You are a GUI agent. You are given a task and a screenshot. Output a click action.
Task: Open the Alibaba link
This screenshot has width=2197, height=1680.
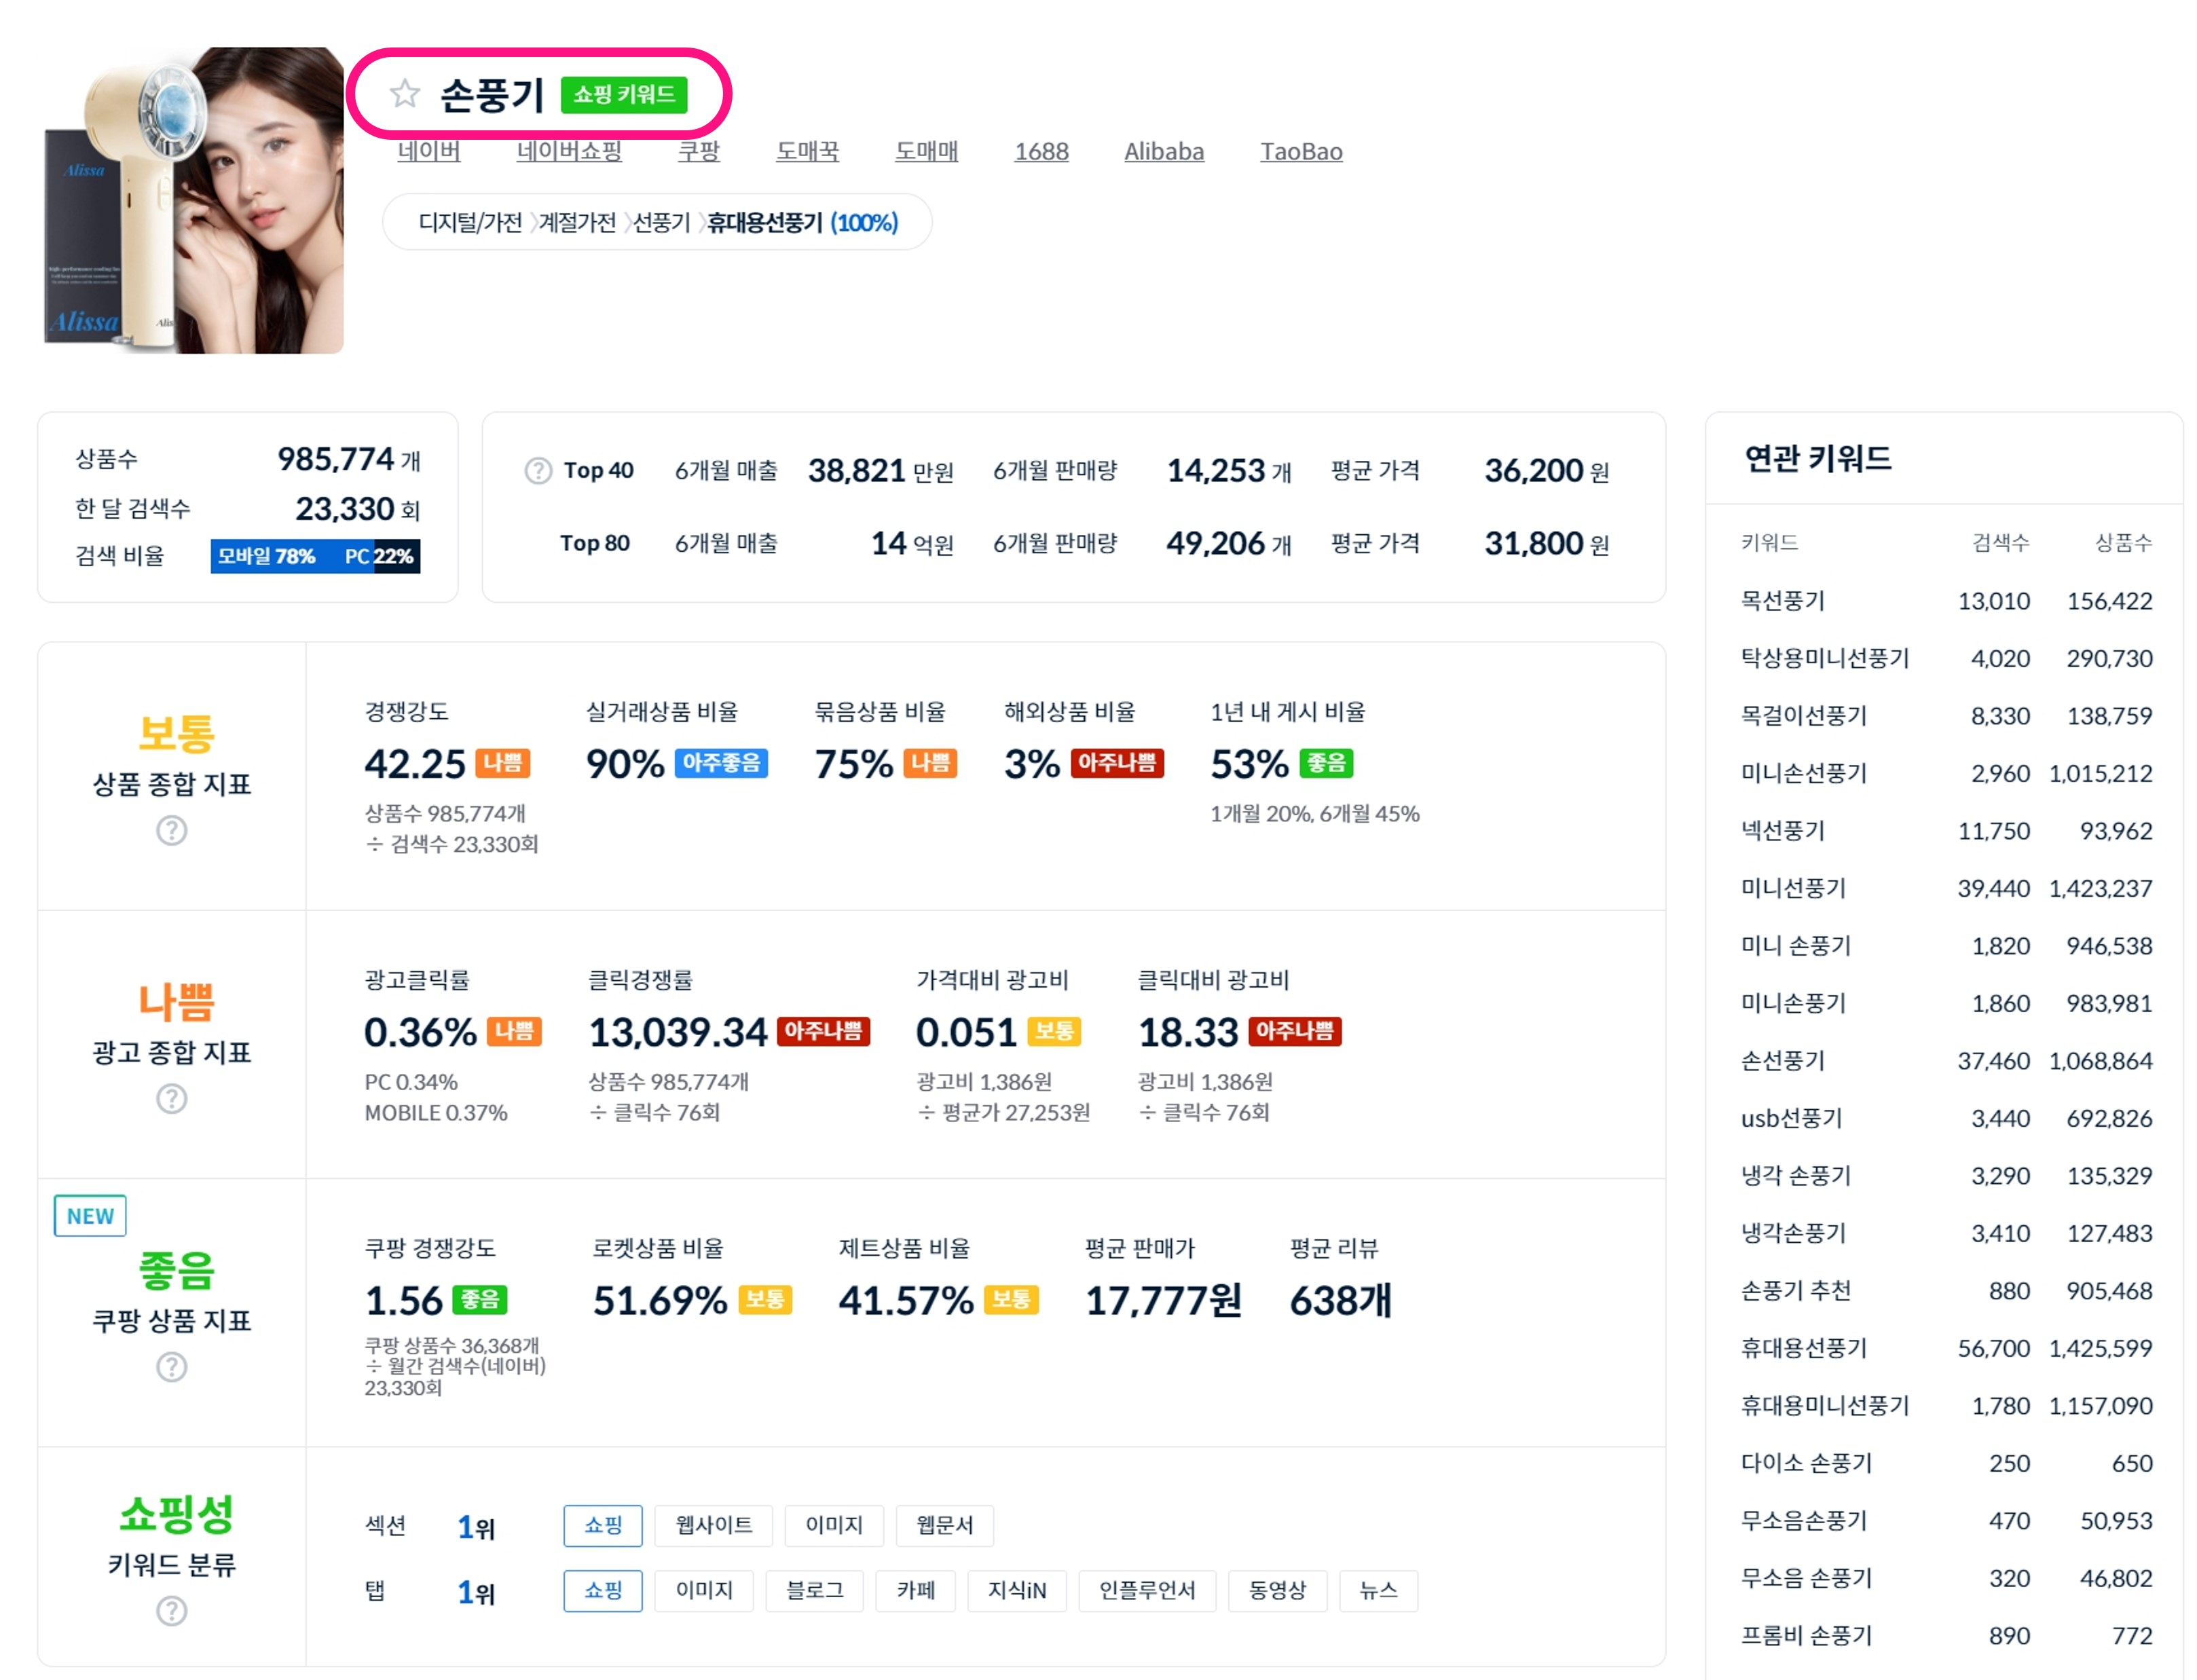pos(1163,151)
